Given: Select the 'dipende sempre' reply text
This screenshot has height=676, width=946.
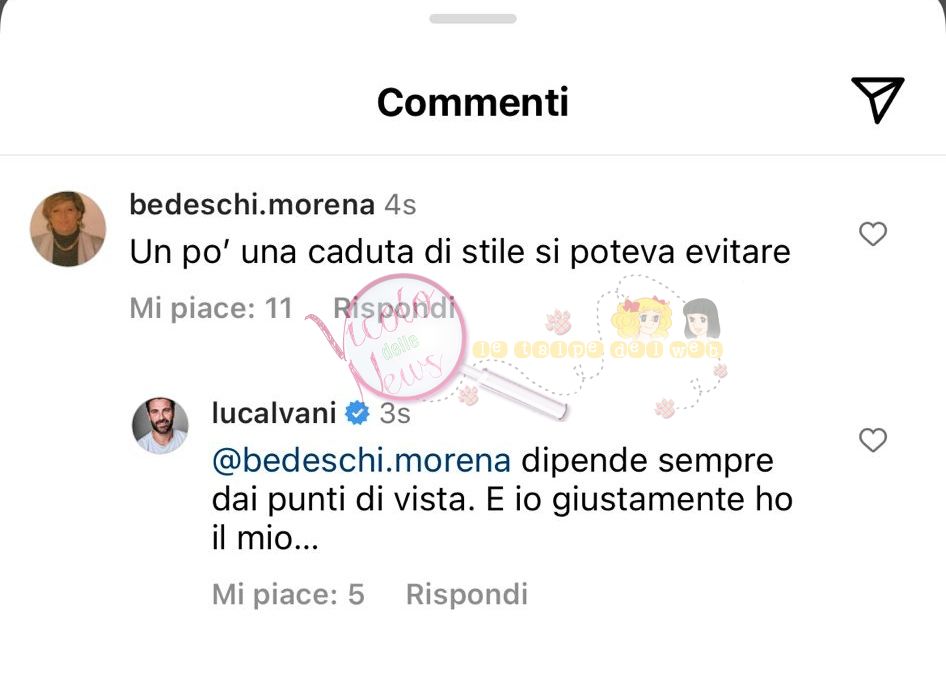Looking at the screenshot, I should (647, 461).
